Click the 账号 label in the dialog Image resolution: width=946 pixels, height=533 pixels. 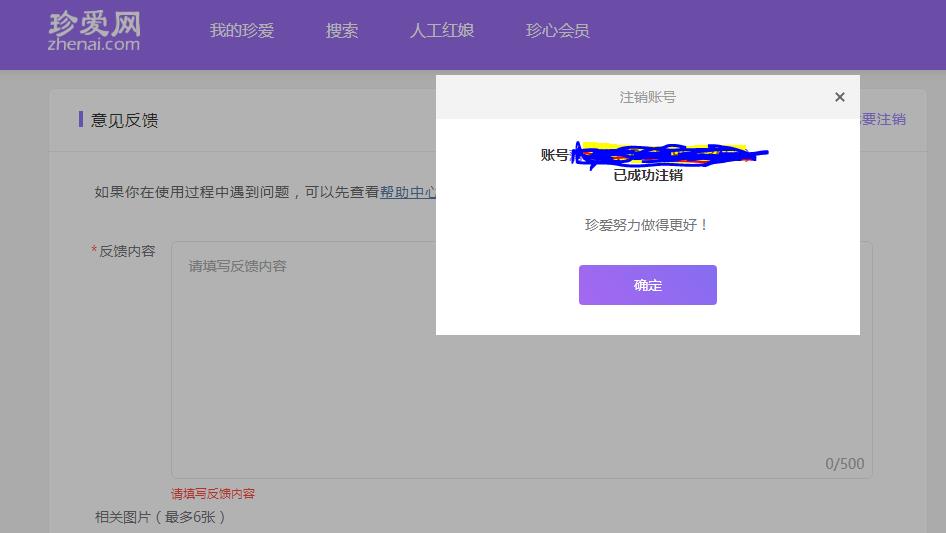554,155
